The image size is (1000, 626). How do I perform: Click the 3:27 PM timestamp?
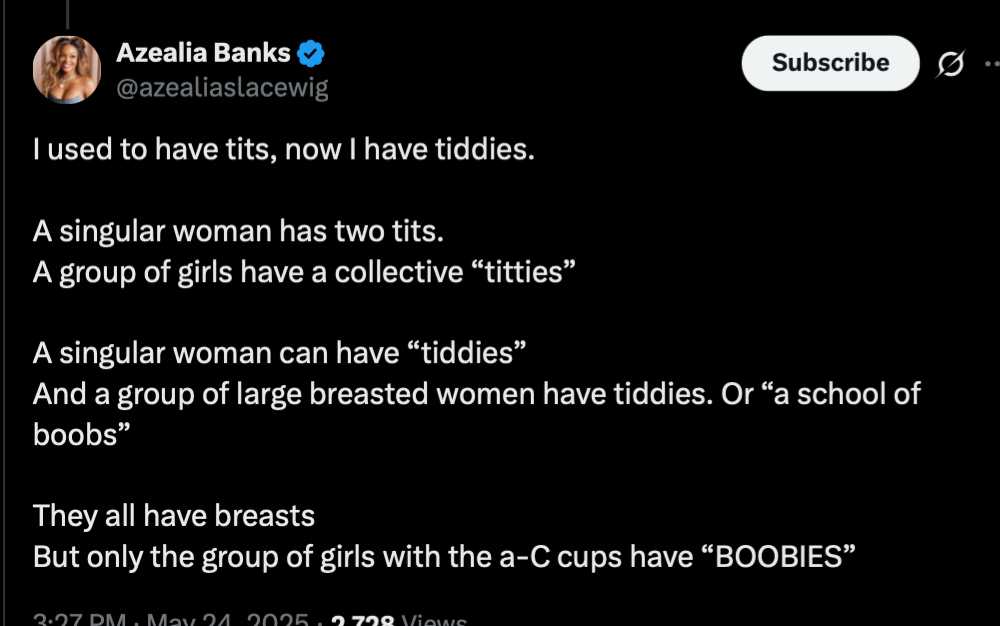(x=78, y=619)
